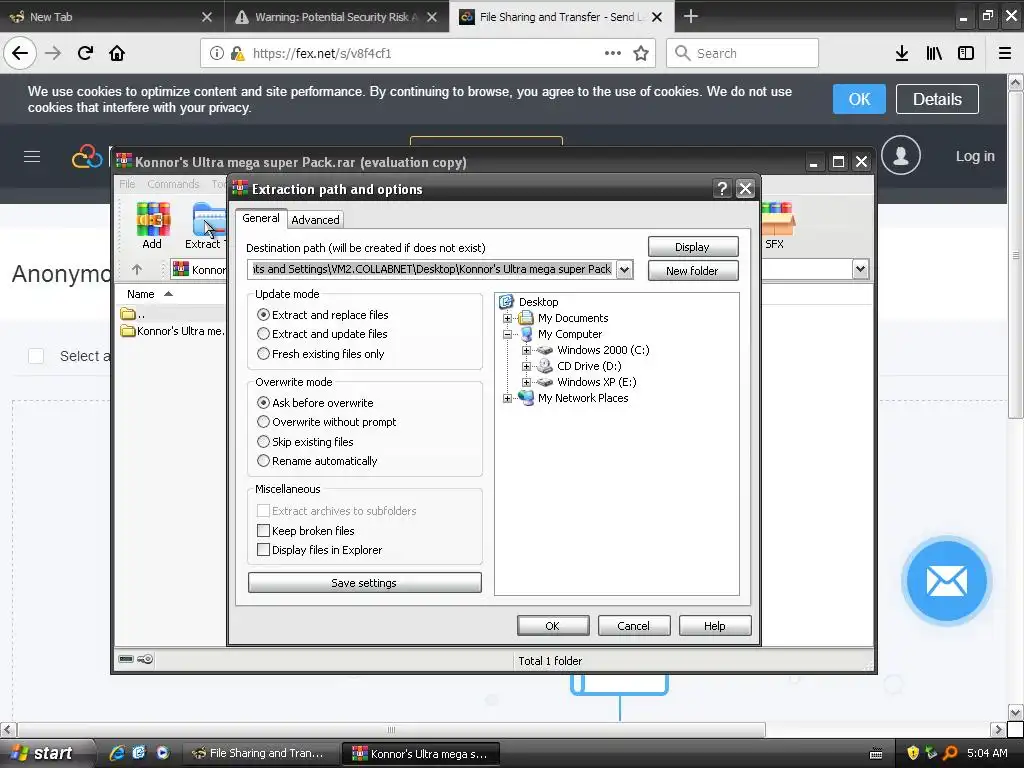Image resolution: width=1024 pixels, height=768 pixels.
Task: Open the destination path dropdown
Action: (x=625, y=269)
